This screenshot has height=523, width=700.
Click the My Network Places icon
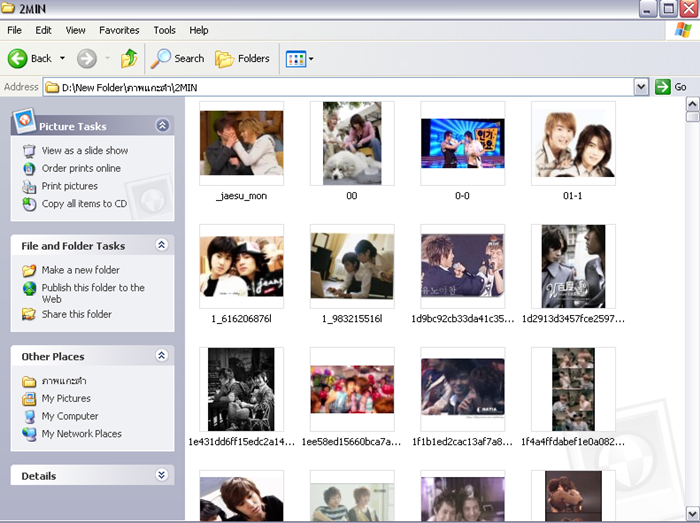click(29, 434)
